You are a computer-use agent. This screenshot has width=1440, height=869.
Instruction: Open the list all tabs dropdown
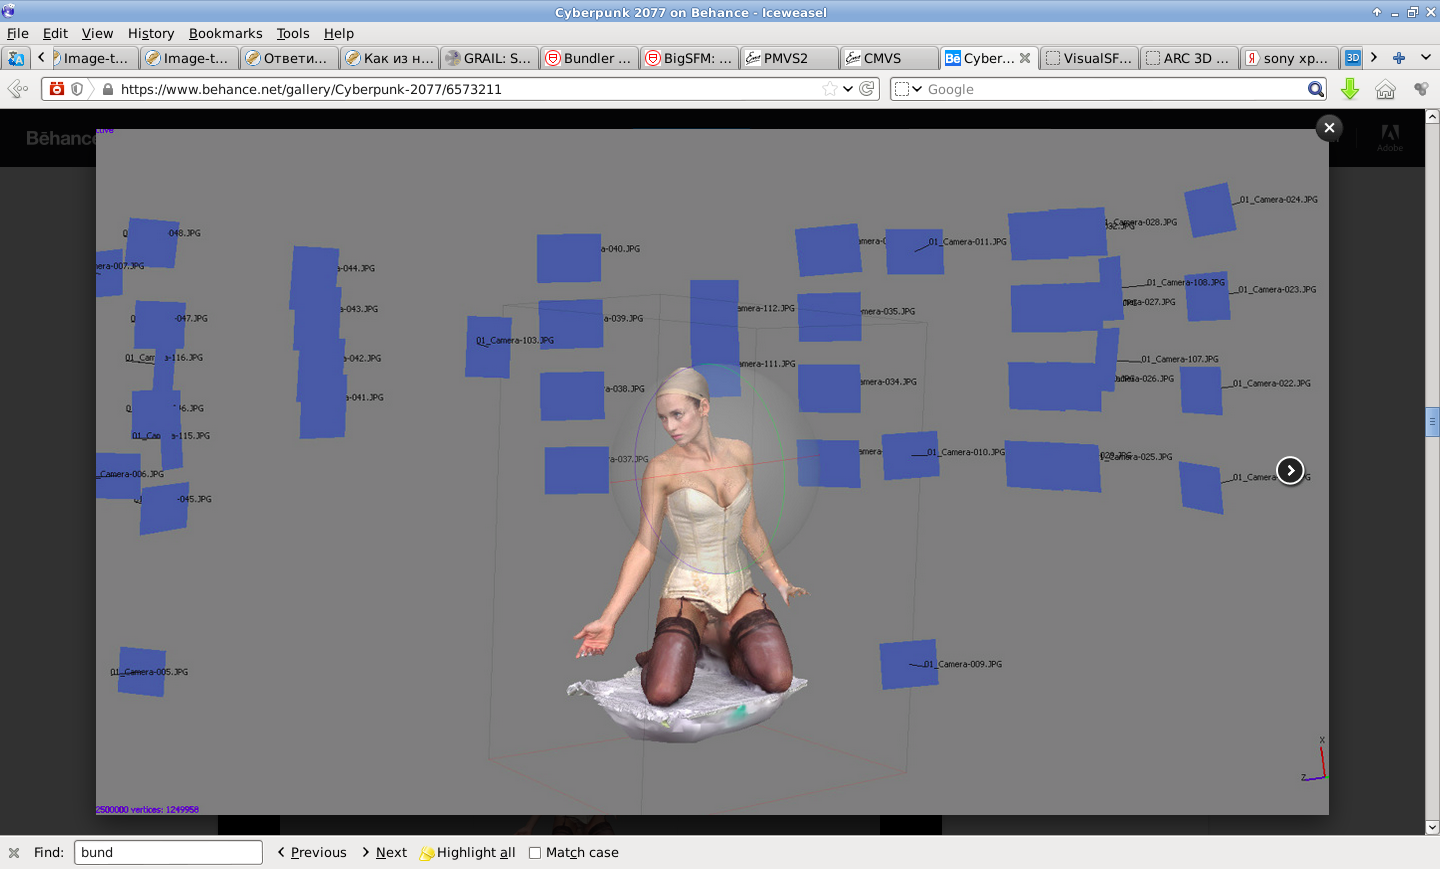pos(1426,58)
